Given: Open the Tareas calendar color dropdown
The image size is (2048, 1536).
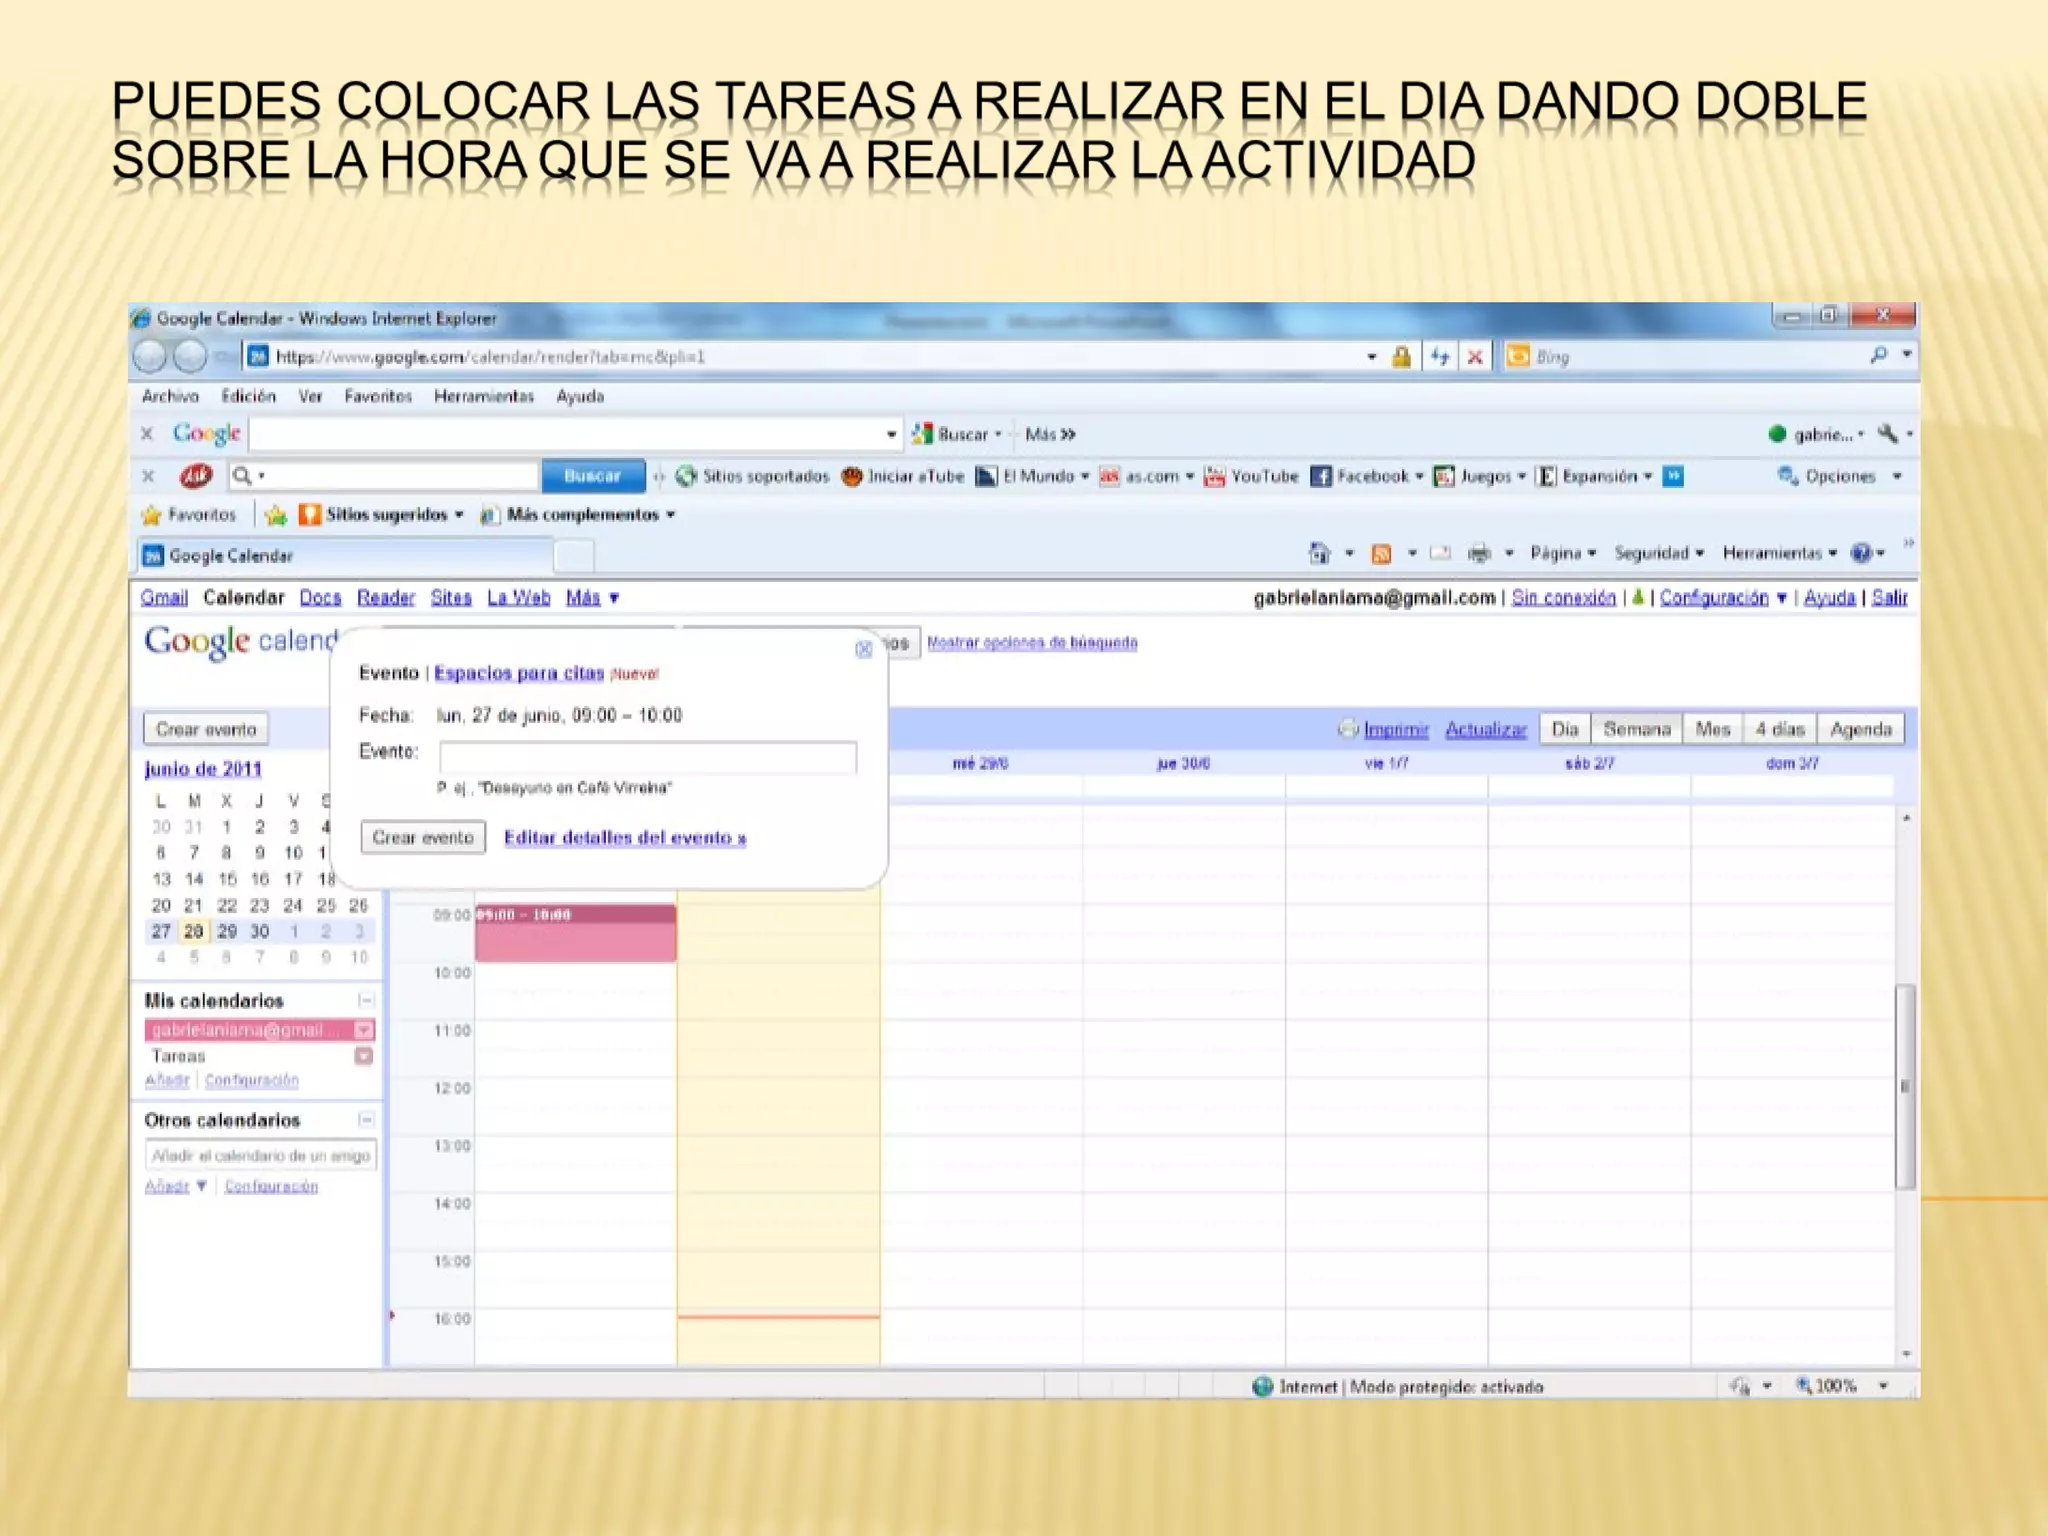Looking at the screenshot, I should (x=364, y=1056).
